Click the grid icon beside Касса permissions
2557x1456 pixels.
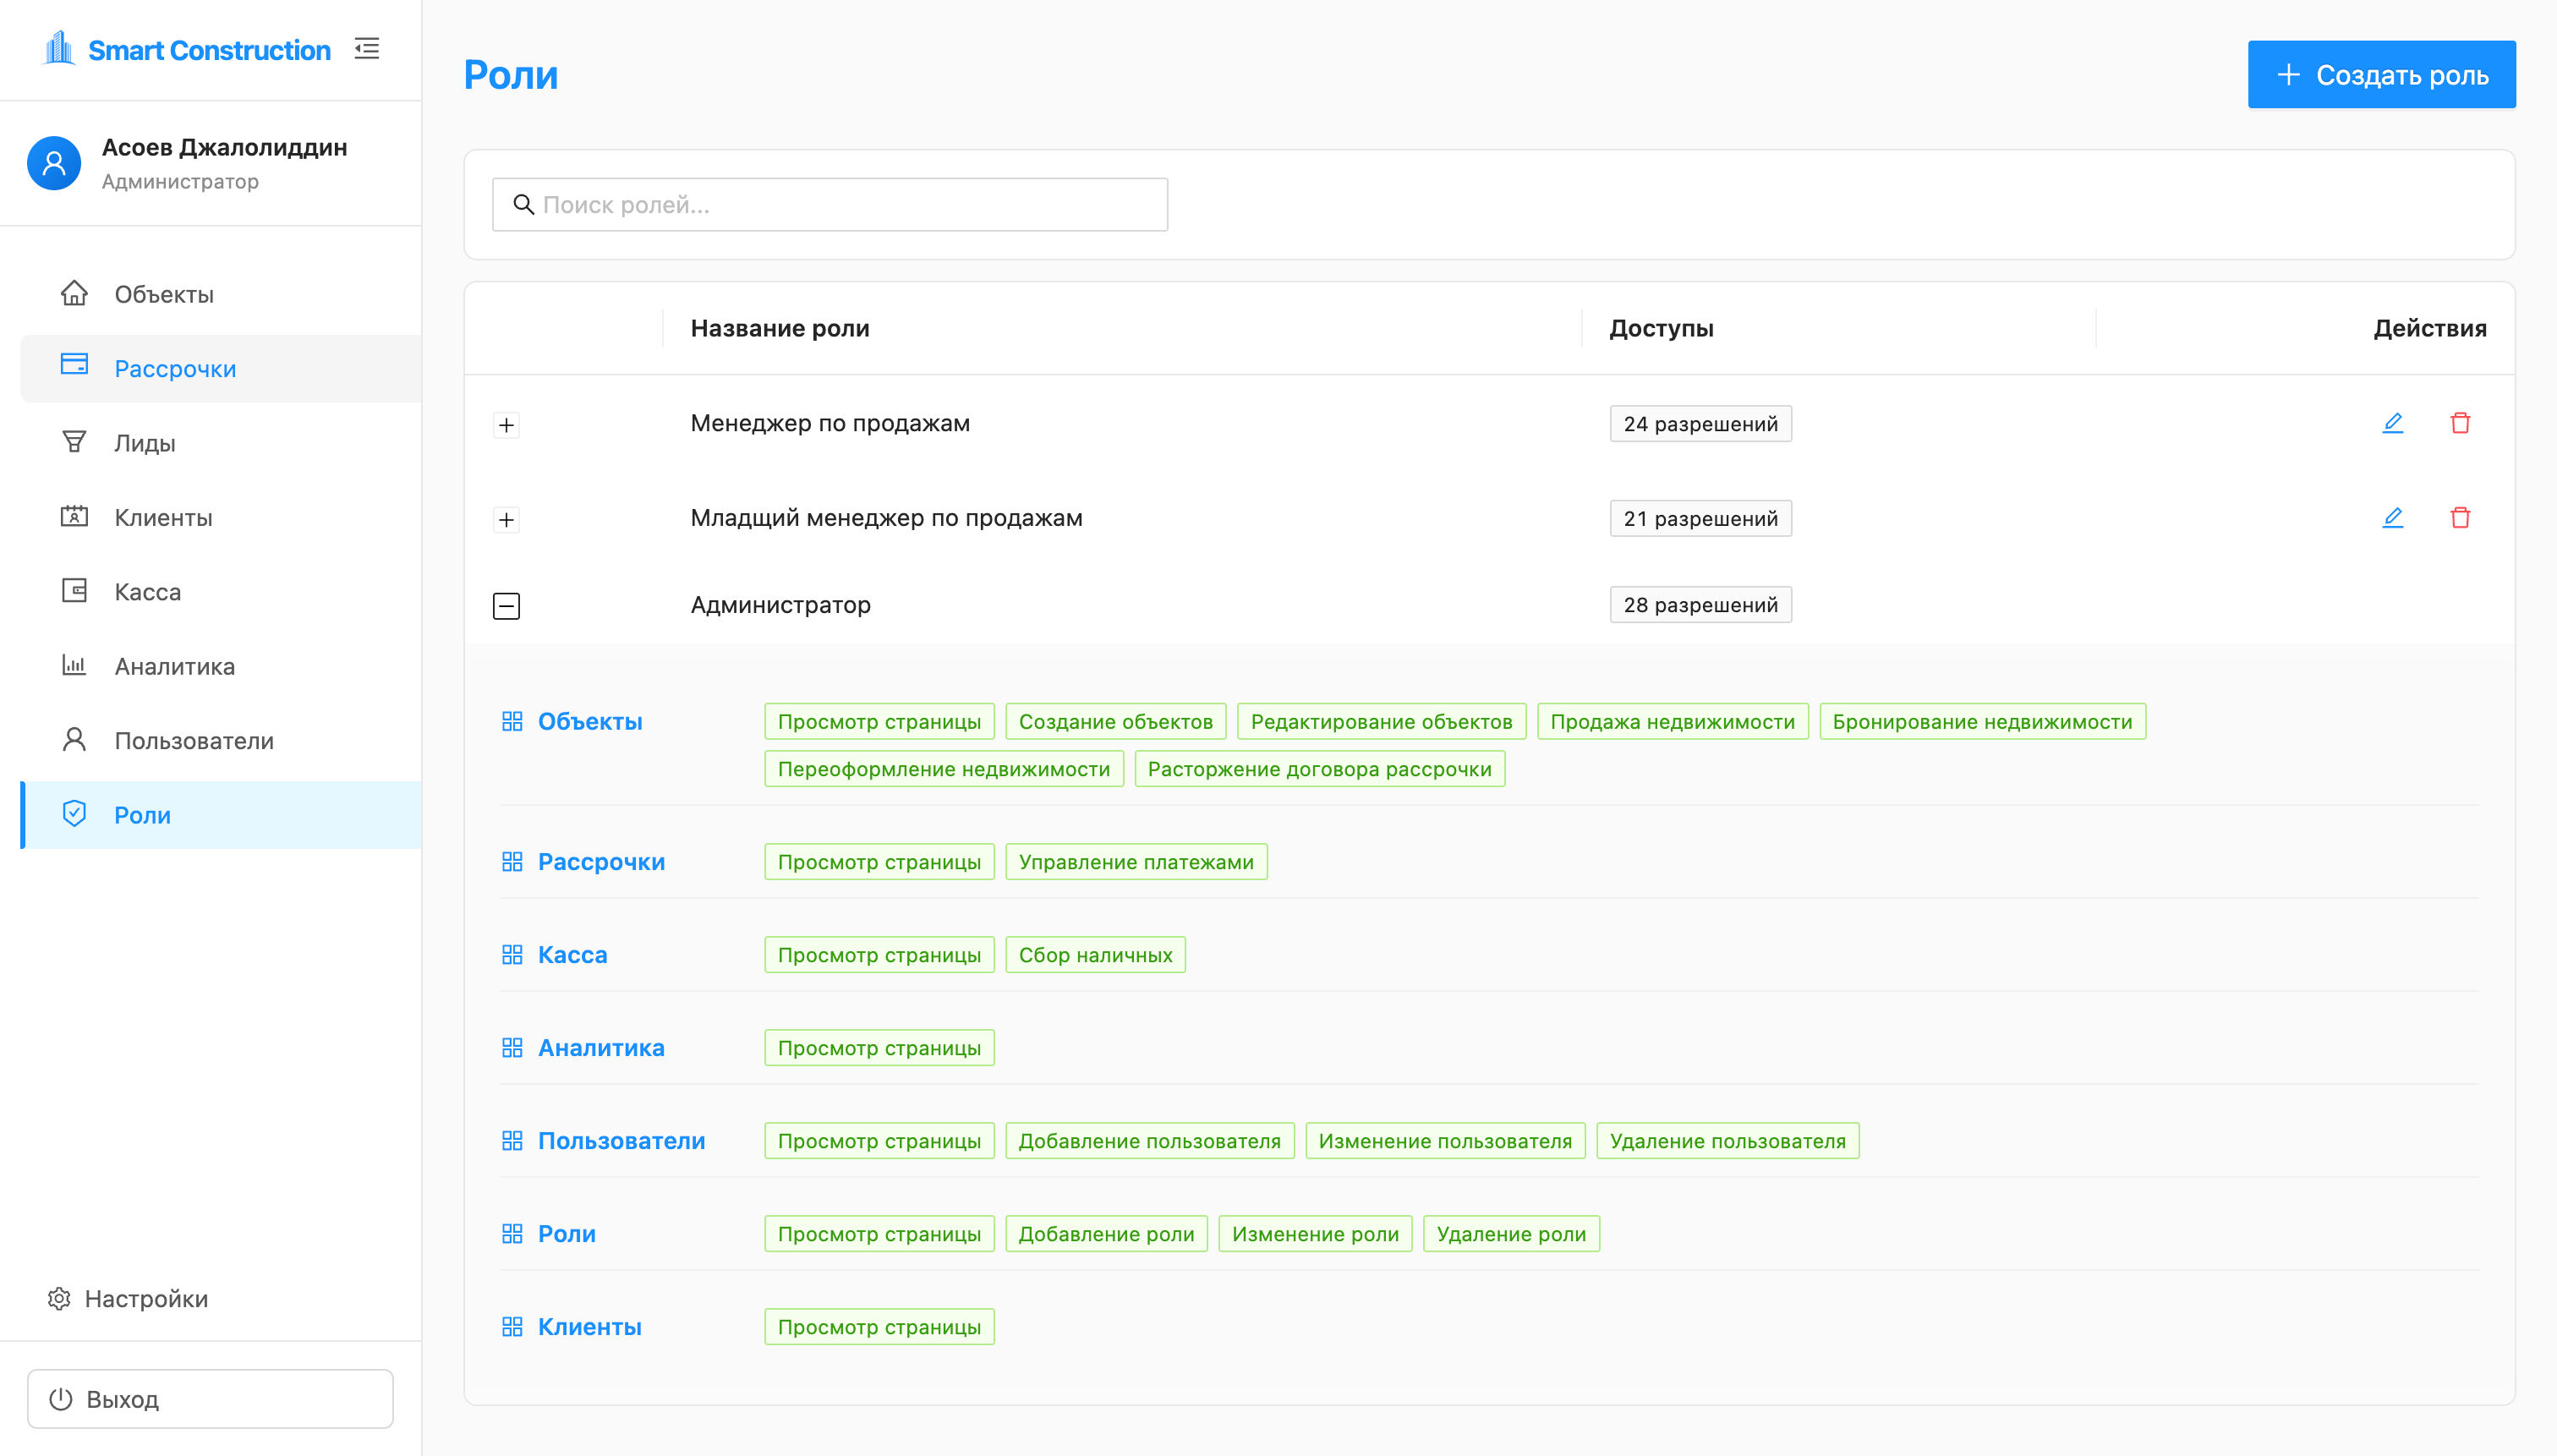pyautogui.click(x=512, y=954)
